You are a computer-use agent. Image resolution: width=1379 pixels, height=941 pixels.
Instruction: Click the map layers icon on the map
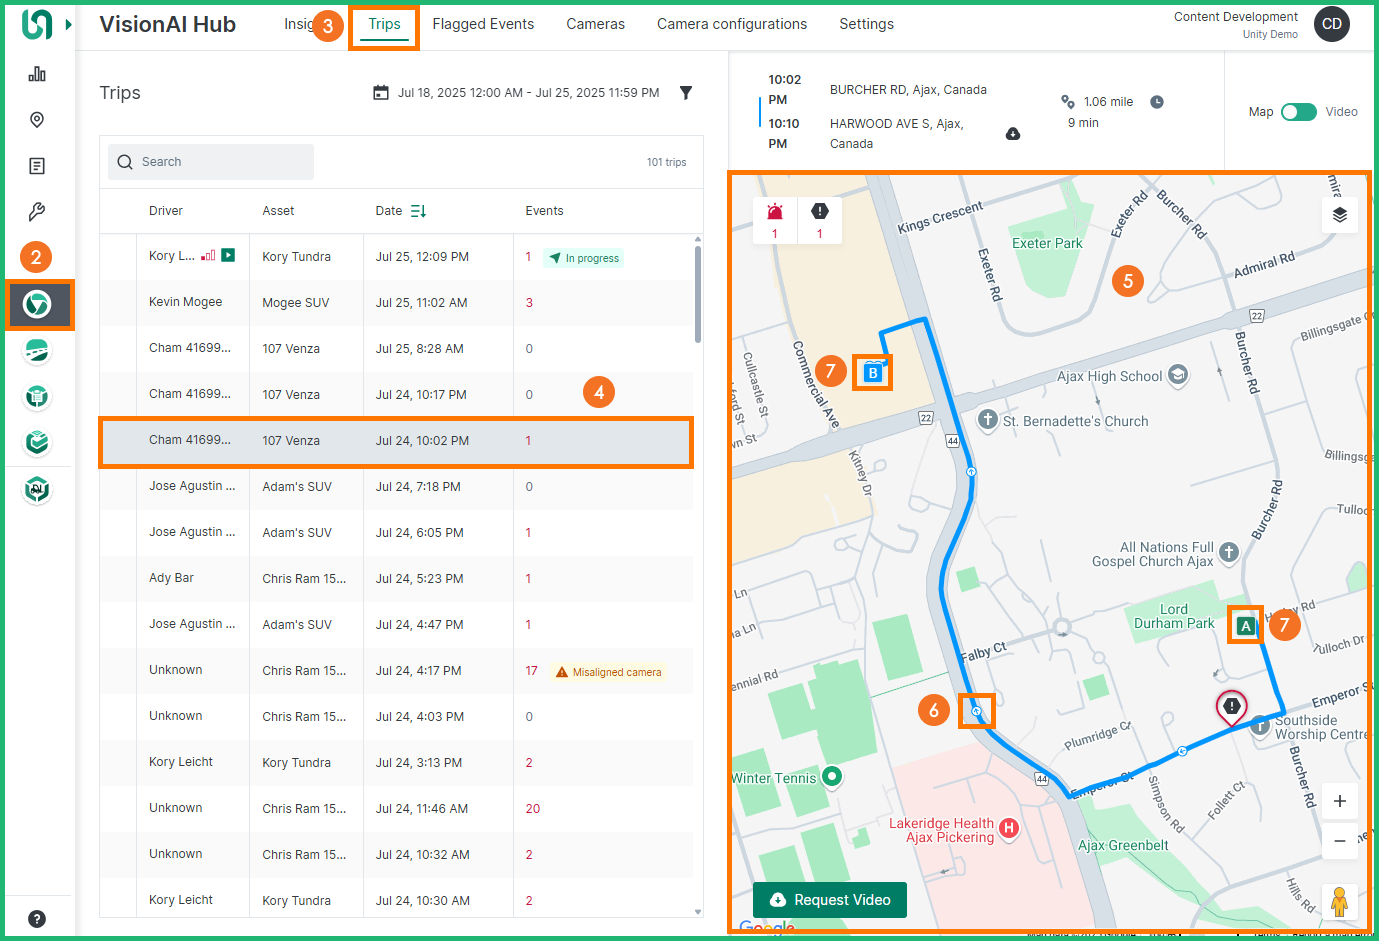1340,214
